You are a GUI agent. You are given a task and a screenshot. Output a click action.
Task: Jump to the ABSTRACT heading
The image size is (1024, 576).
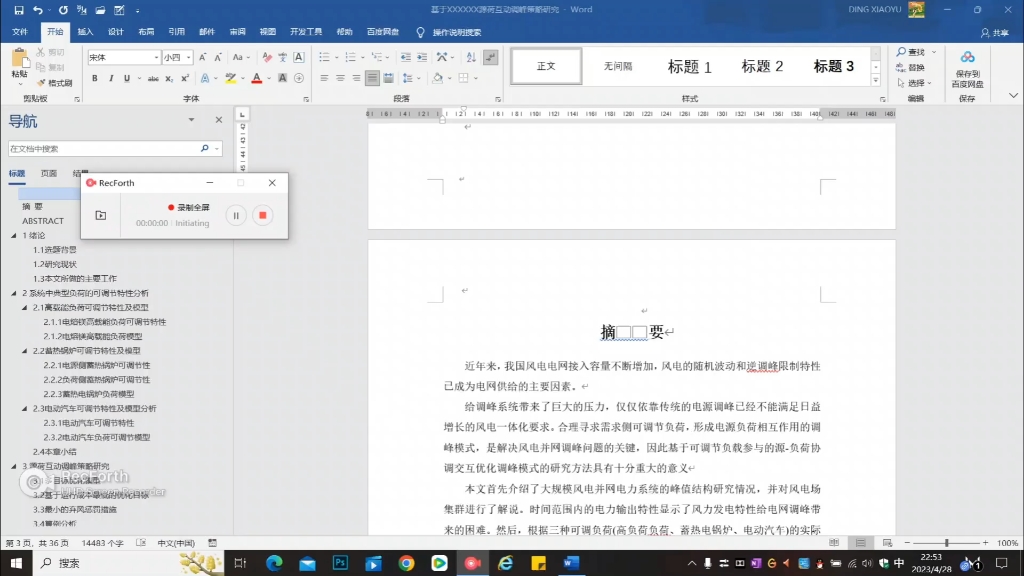pos(43,221)
